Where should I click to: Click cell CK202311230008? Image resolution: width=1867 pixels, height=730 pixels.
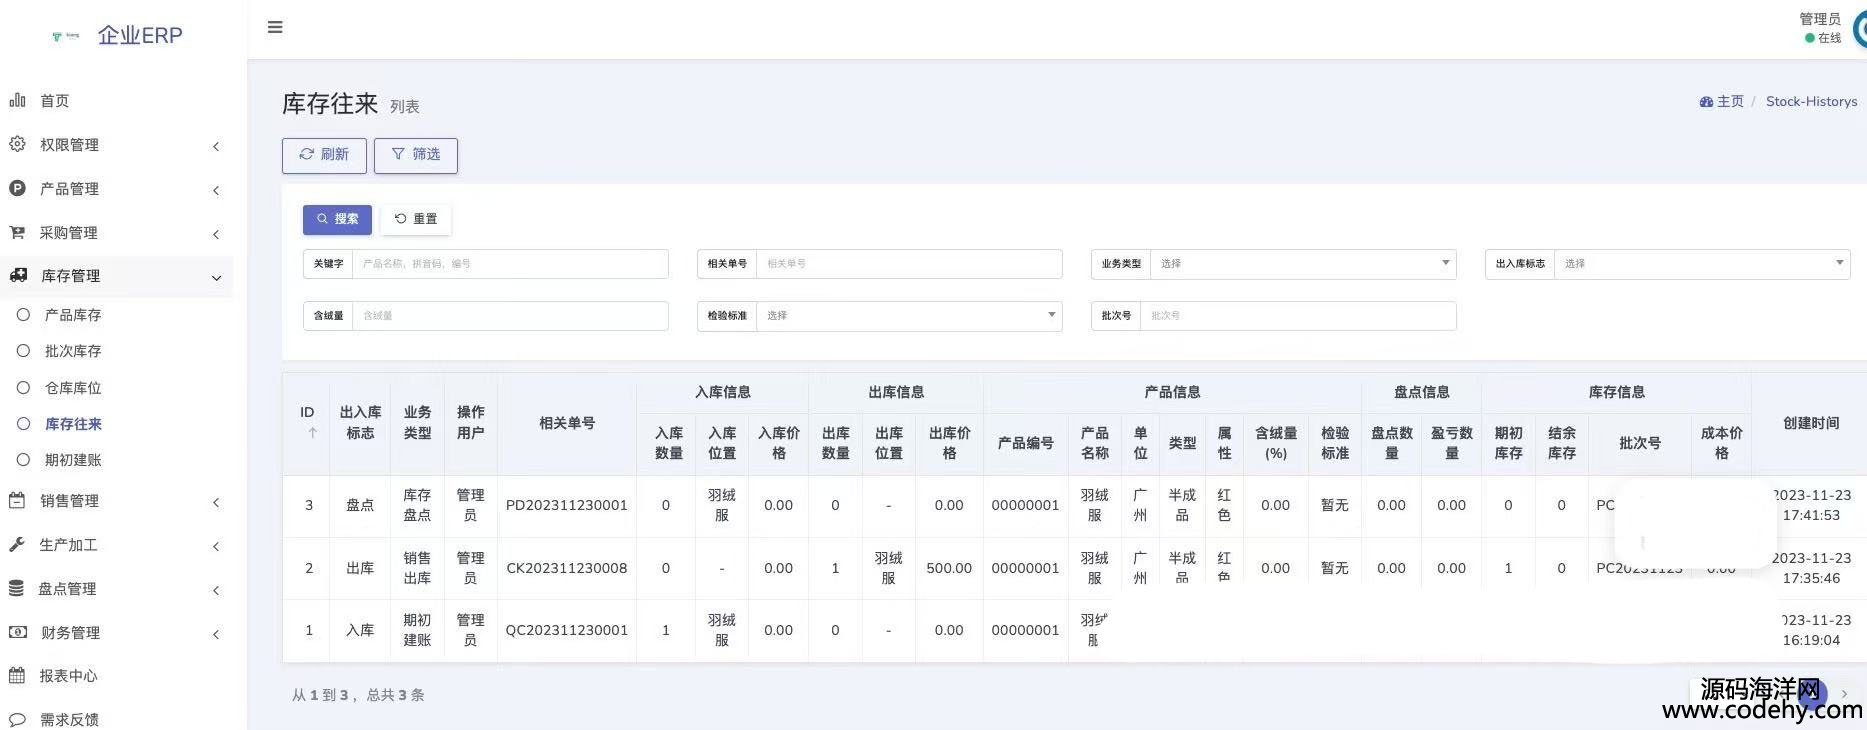567,569
